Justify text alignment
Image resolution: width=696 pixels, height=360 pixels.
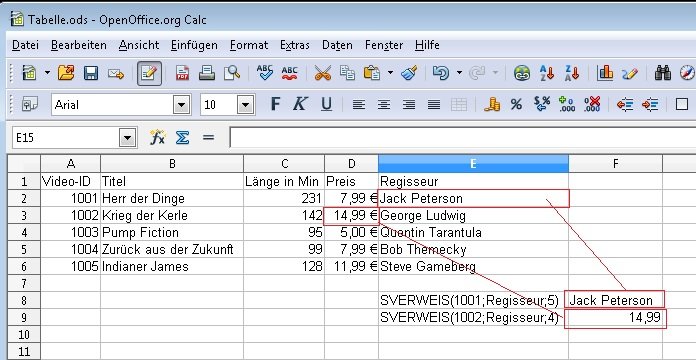(434, 105)
